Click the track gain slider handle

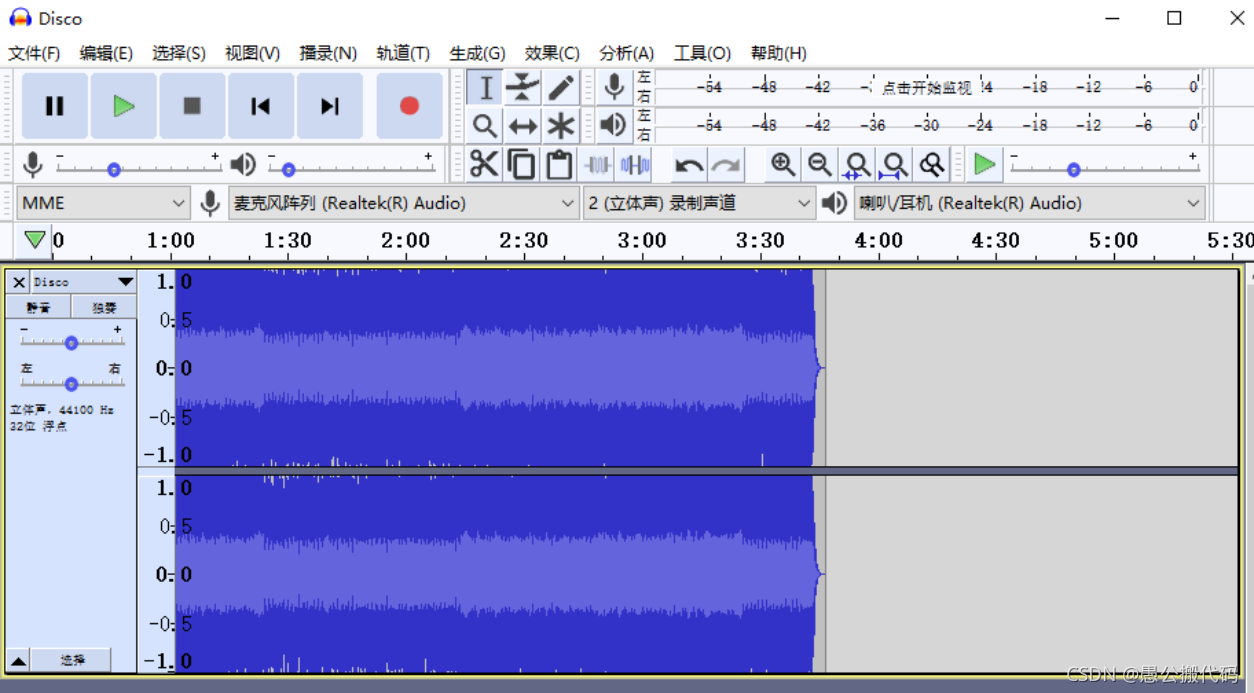pos(71,343)
